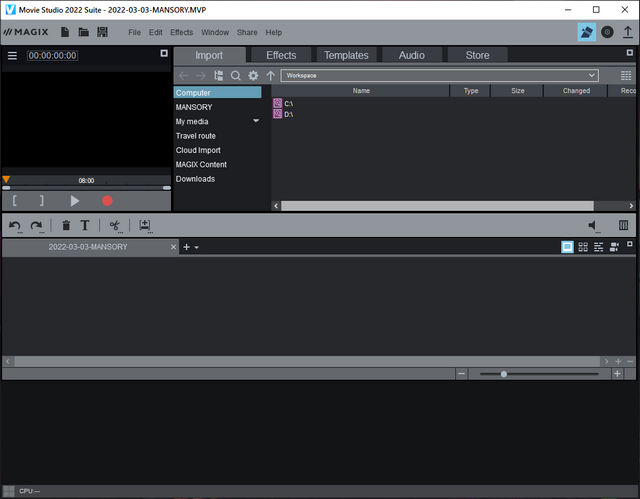Click the timeline zoom slider handle
640x499 pixels.
point(504,374)
